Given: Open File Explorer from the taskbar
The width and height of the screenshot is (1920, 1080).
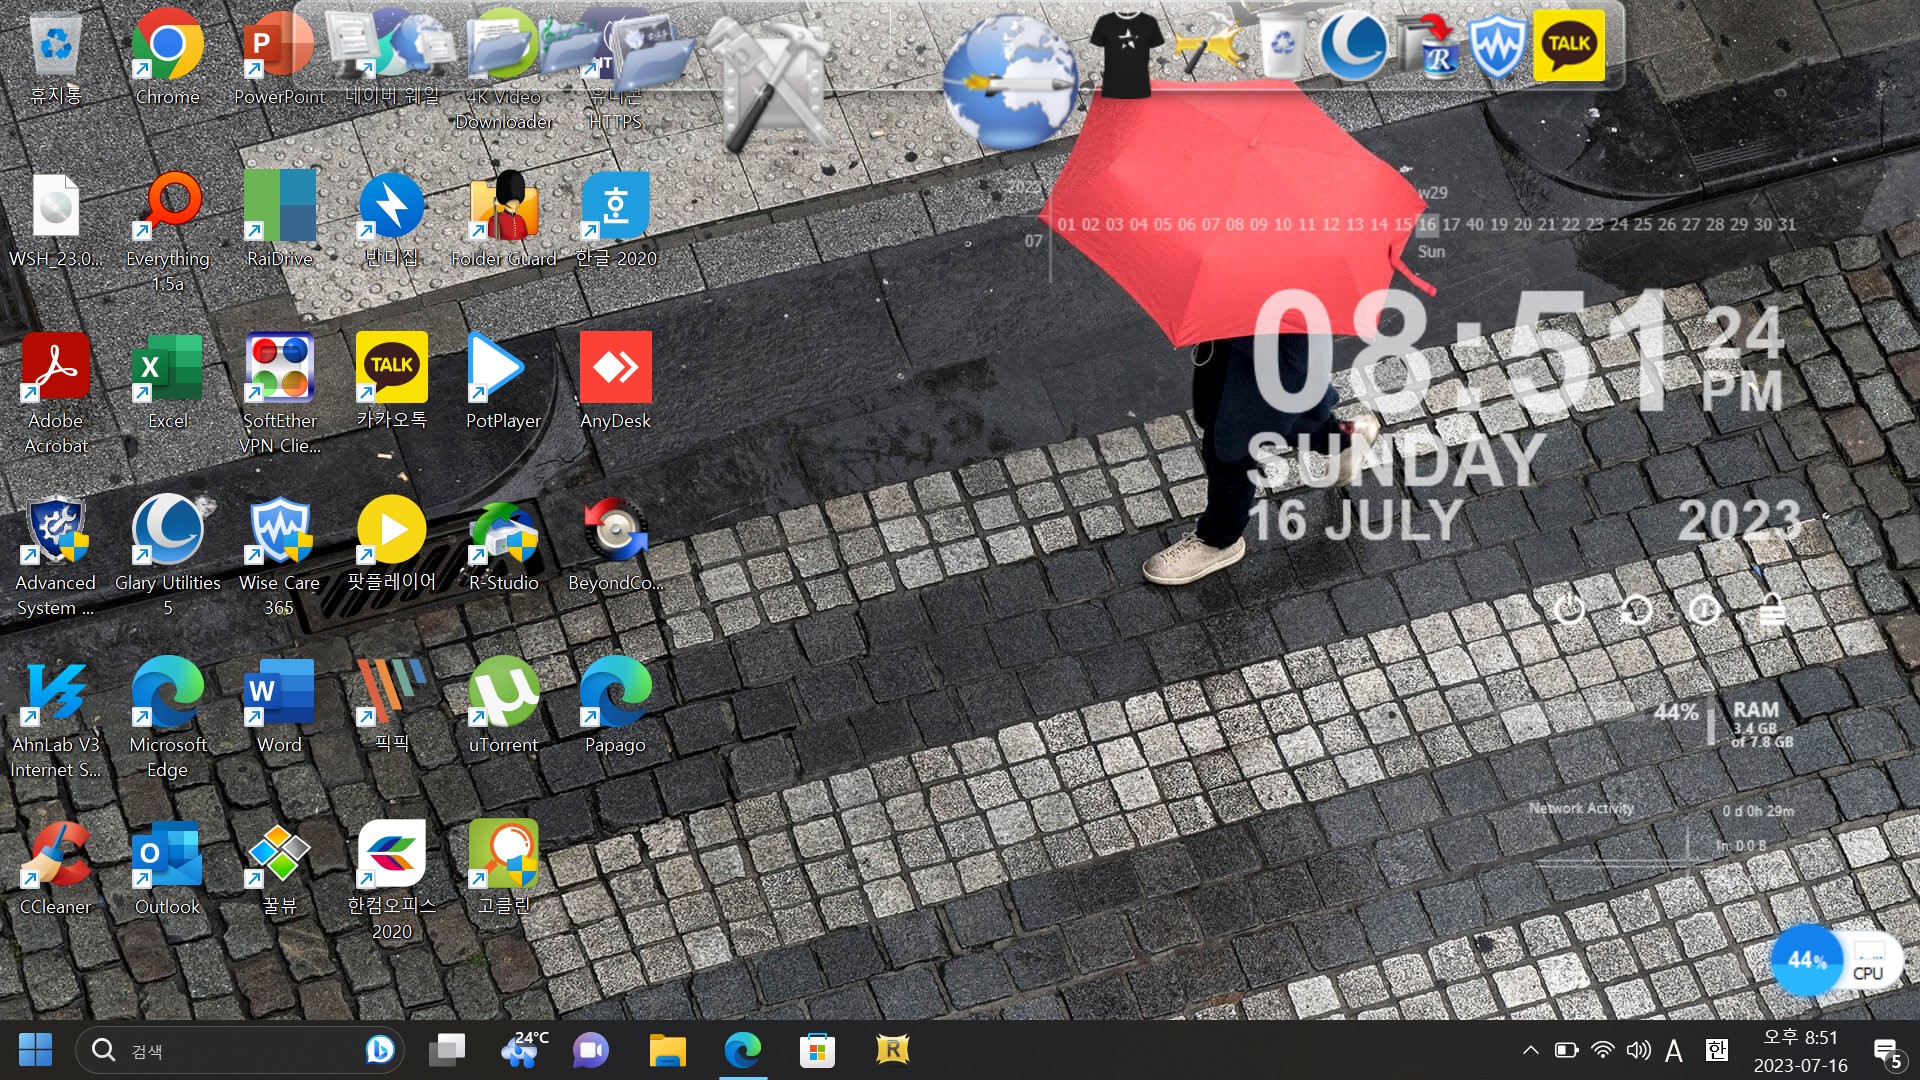Looking at the screenshot, I should 667,1050.
